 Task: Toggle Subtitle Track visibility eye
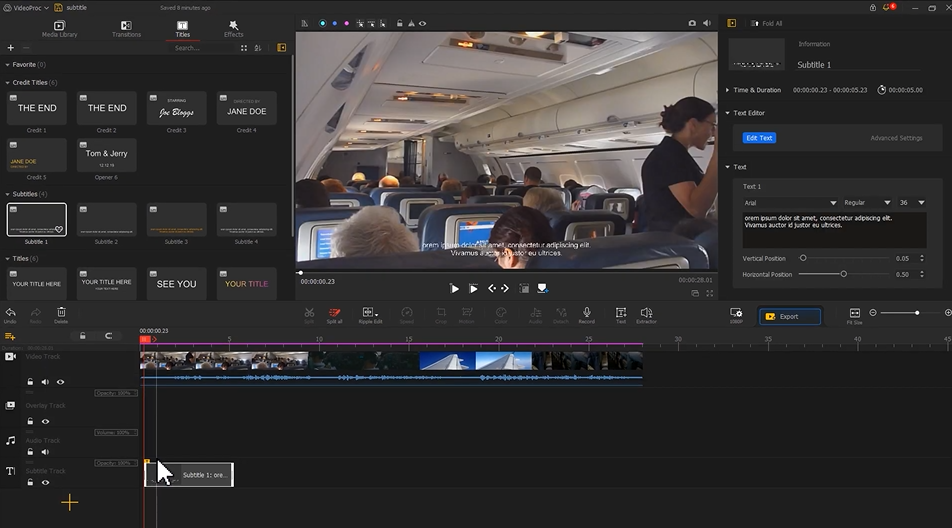point(46,482)
